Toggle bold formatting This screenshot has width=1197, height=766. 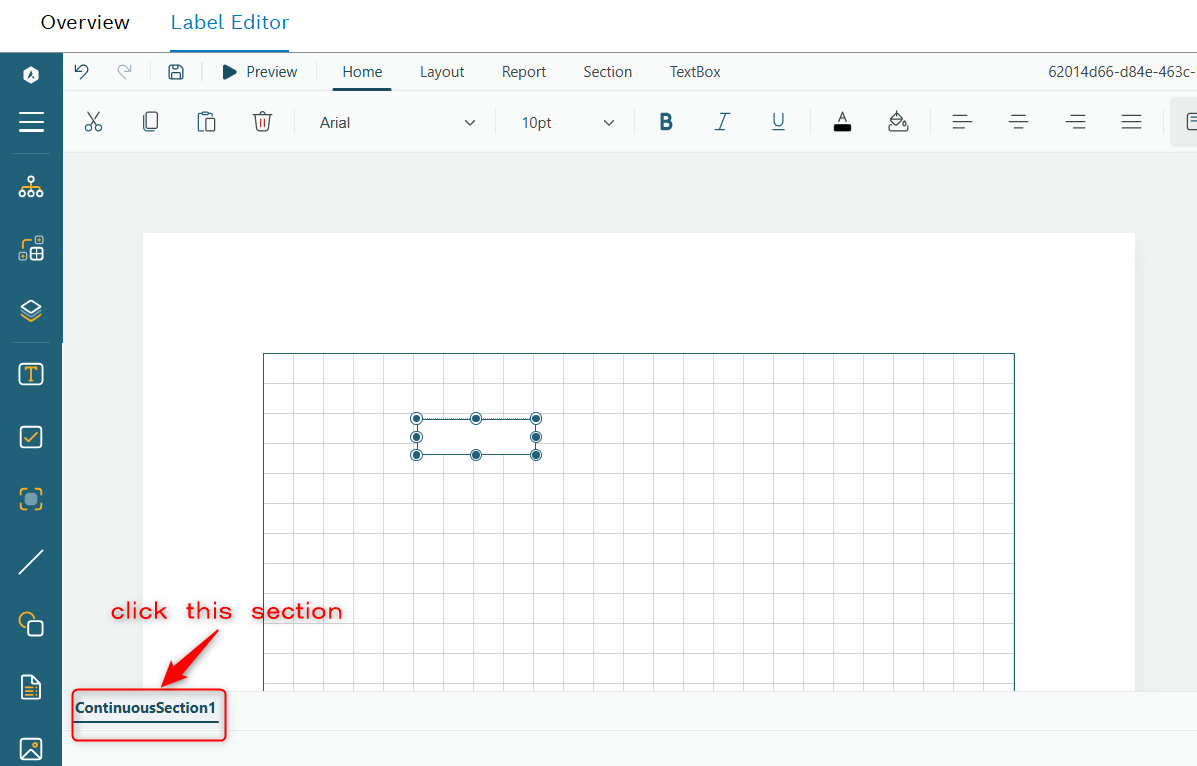tap(666, 122)
